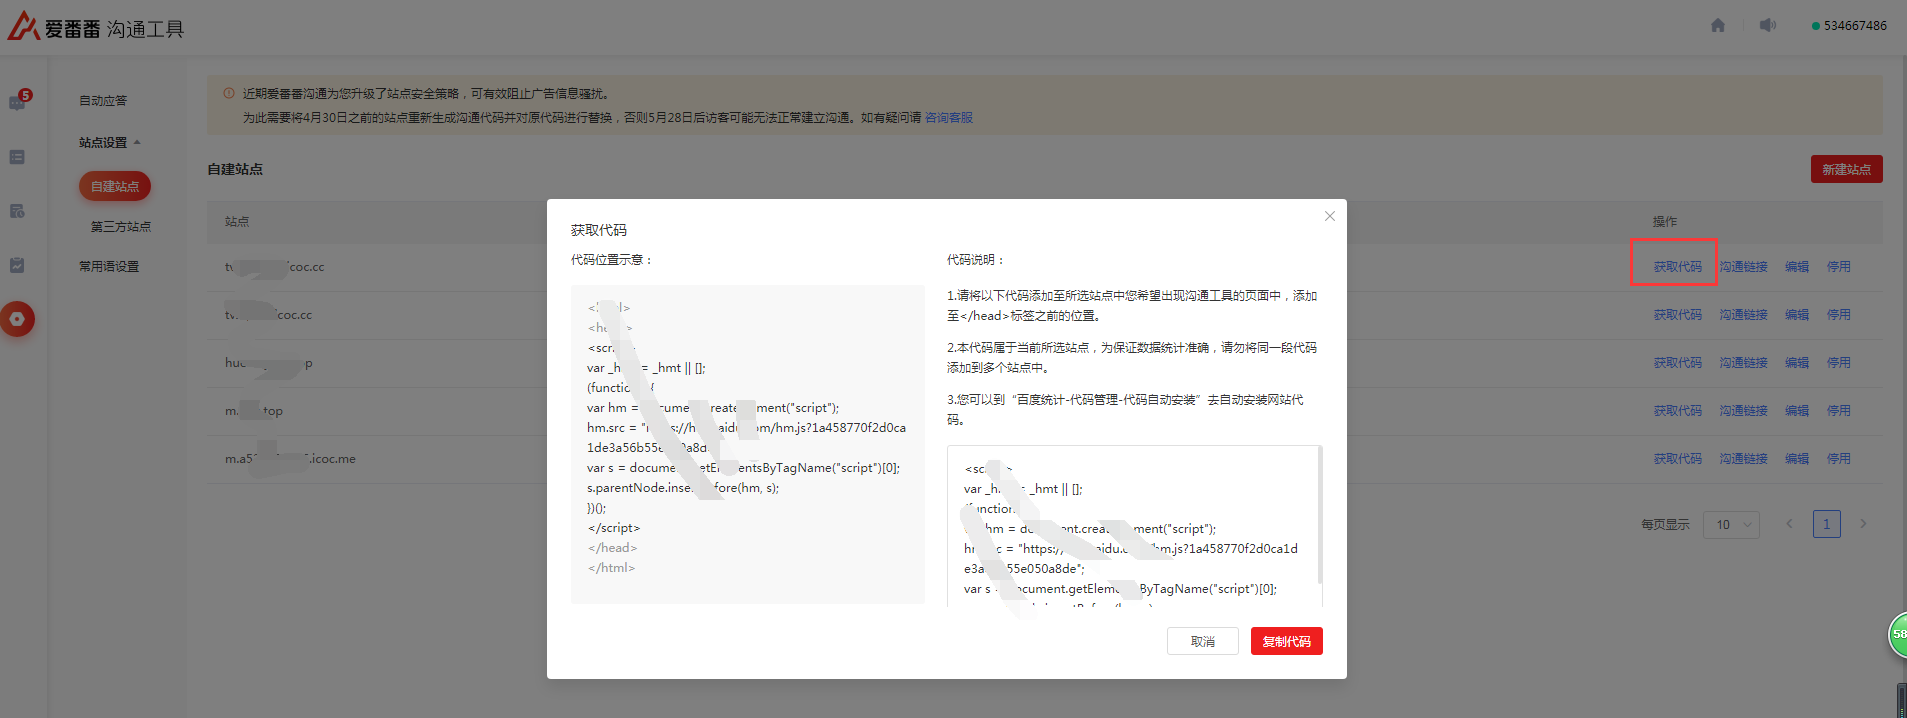This screenshot has width=1907, height=718.
Task: Open the 每页显示 page size dropdown
Action: click(1732, 524)
